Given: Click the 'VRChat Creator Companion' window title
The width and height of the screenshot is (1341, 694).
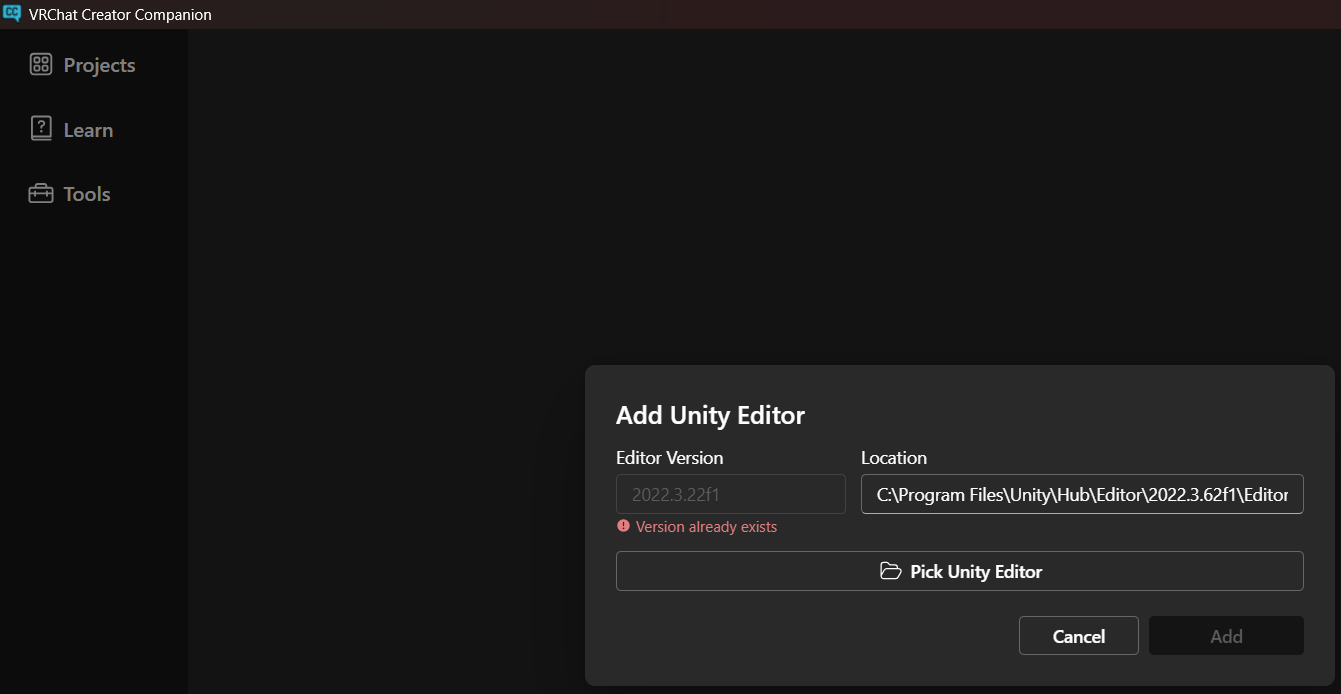Looking at the screenshot, I should (120, 15).
